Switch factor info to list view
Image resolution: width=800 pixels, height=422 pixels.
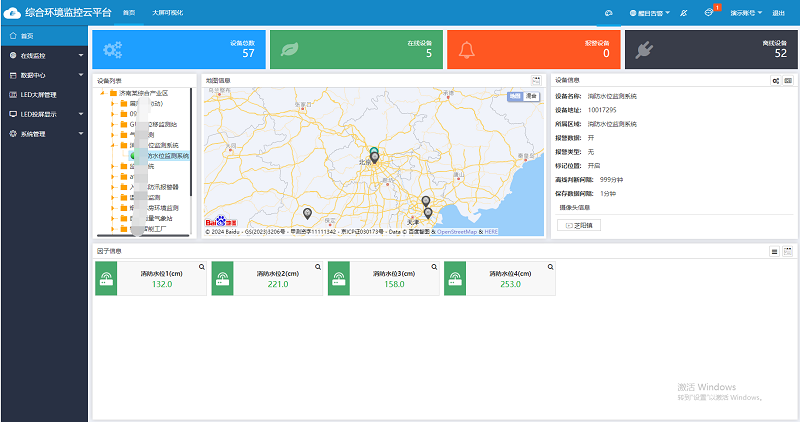[x=774, y=251]
